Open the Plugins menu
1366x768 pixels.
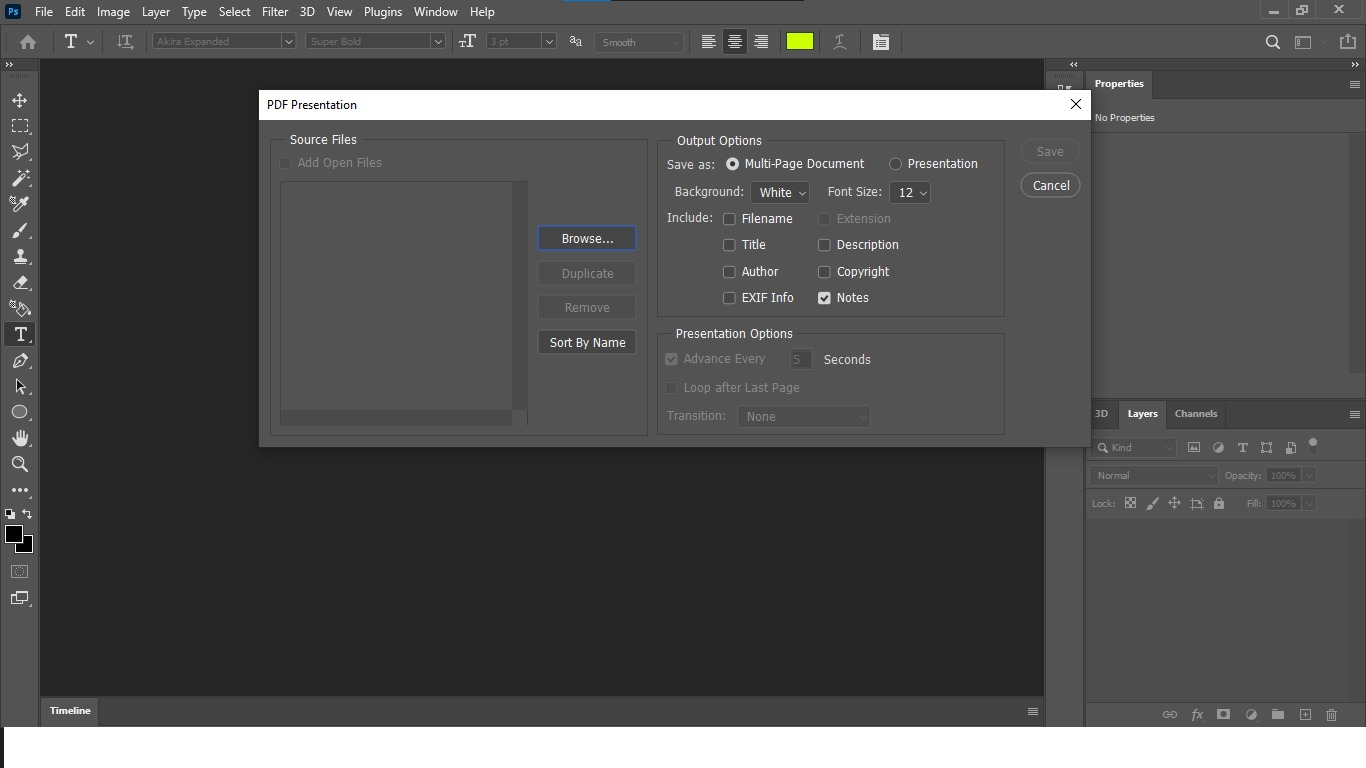(383, 12)
